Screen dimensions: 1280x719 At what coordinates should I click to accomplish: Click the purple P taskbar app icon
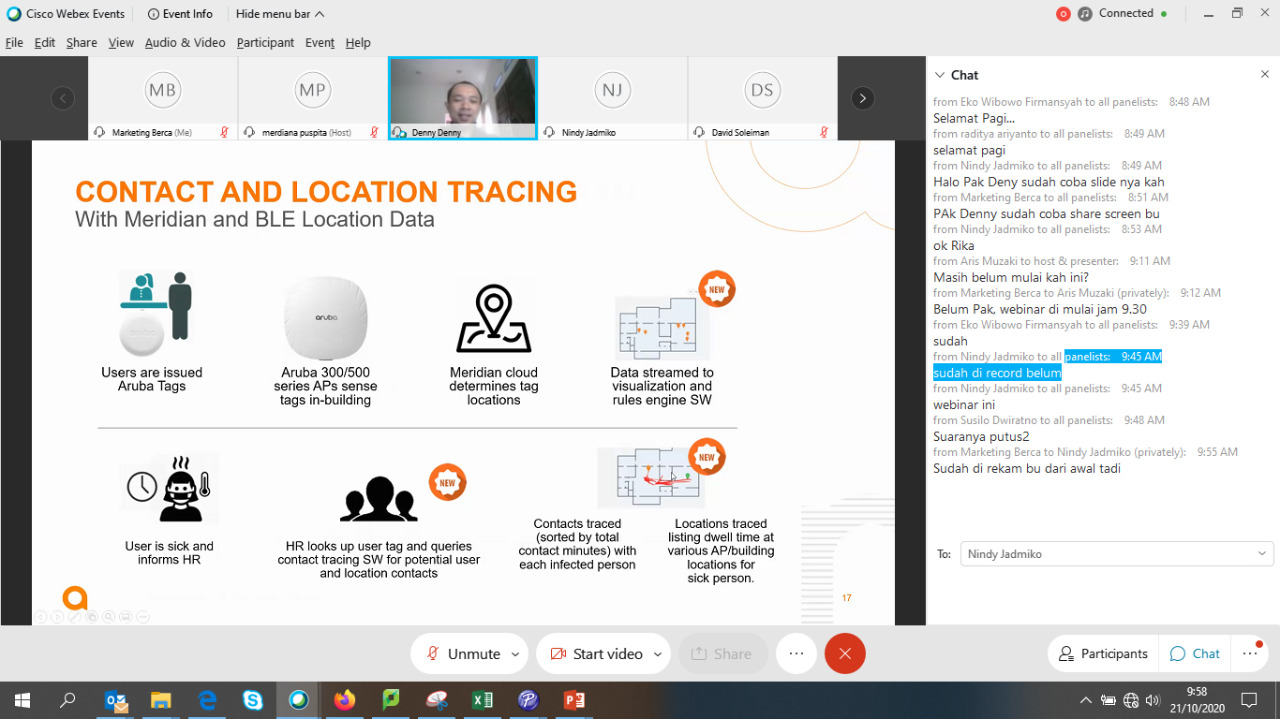click(528, 701)
